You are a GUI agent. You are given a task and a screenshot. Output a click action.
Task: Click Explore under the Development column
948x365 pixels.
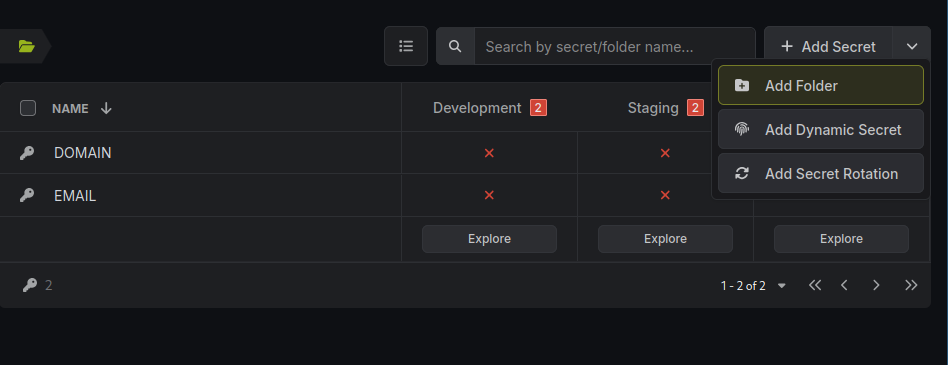point(489,239)
